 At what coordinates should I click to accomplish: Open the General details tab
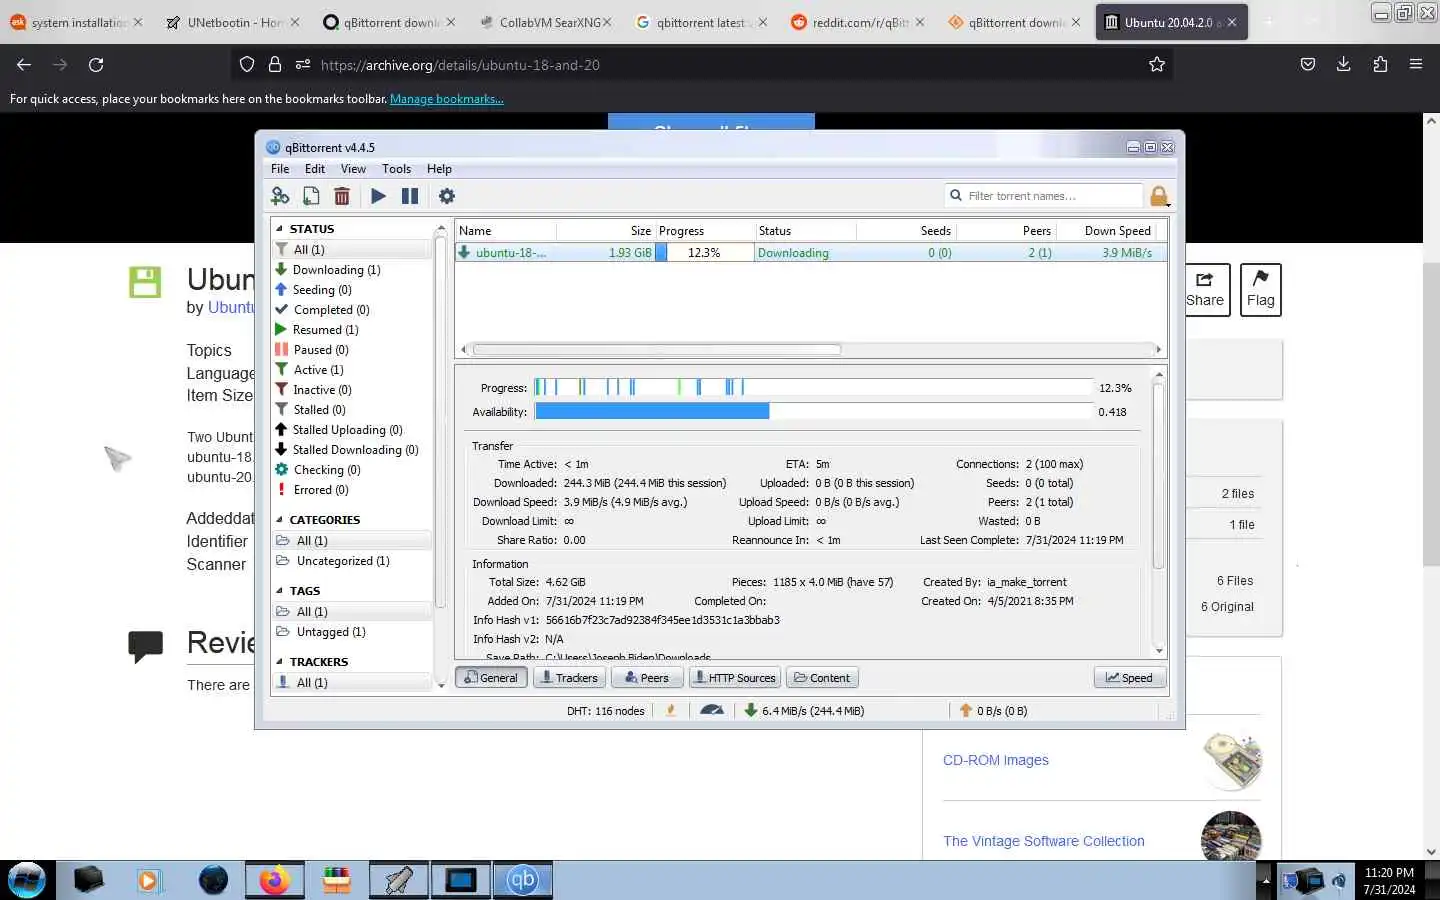(491, 678)
